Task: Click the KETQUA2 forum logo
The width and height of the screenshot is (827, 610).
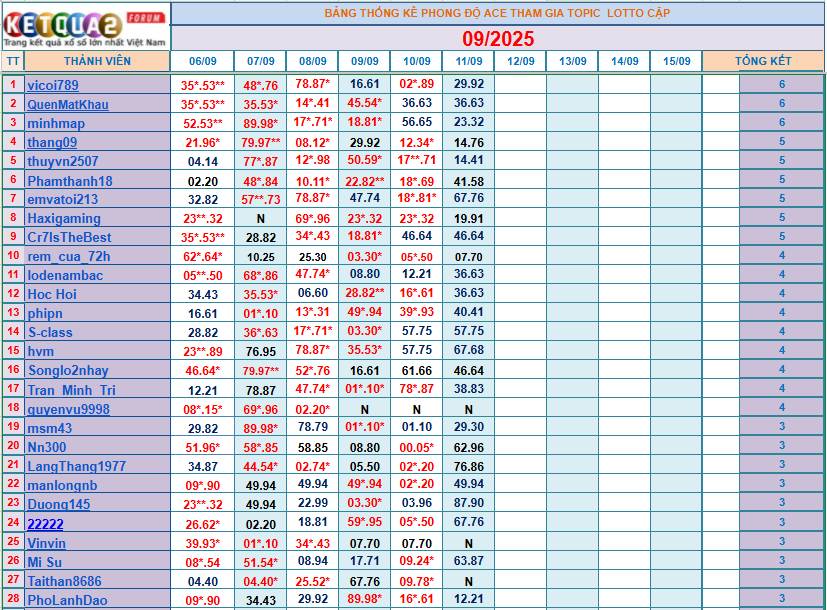Action: tap(85, 26)
